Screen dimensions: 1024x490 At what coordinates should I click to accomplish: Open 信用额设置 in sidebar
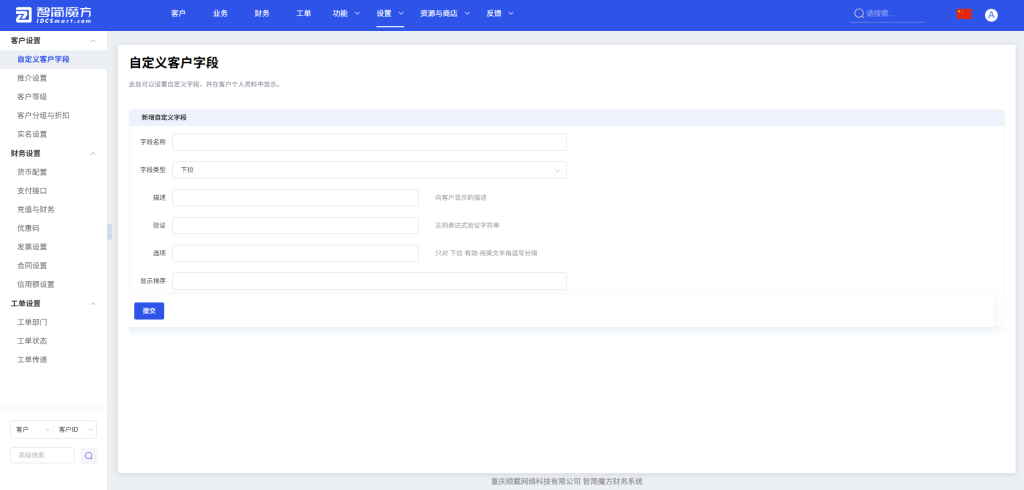36,285
